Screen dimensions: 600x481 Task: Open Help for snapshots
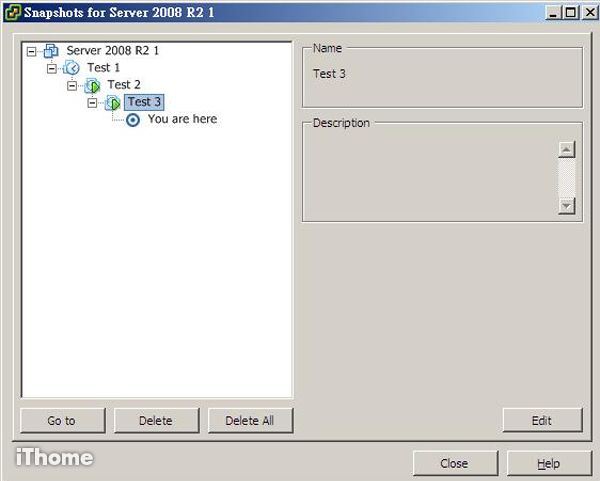click(x=549, y=463)
